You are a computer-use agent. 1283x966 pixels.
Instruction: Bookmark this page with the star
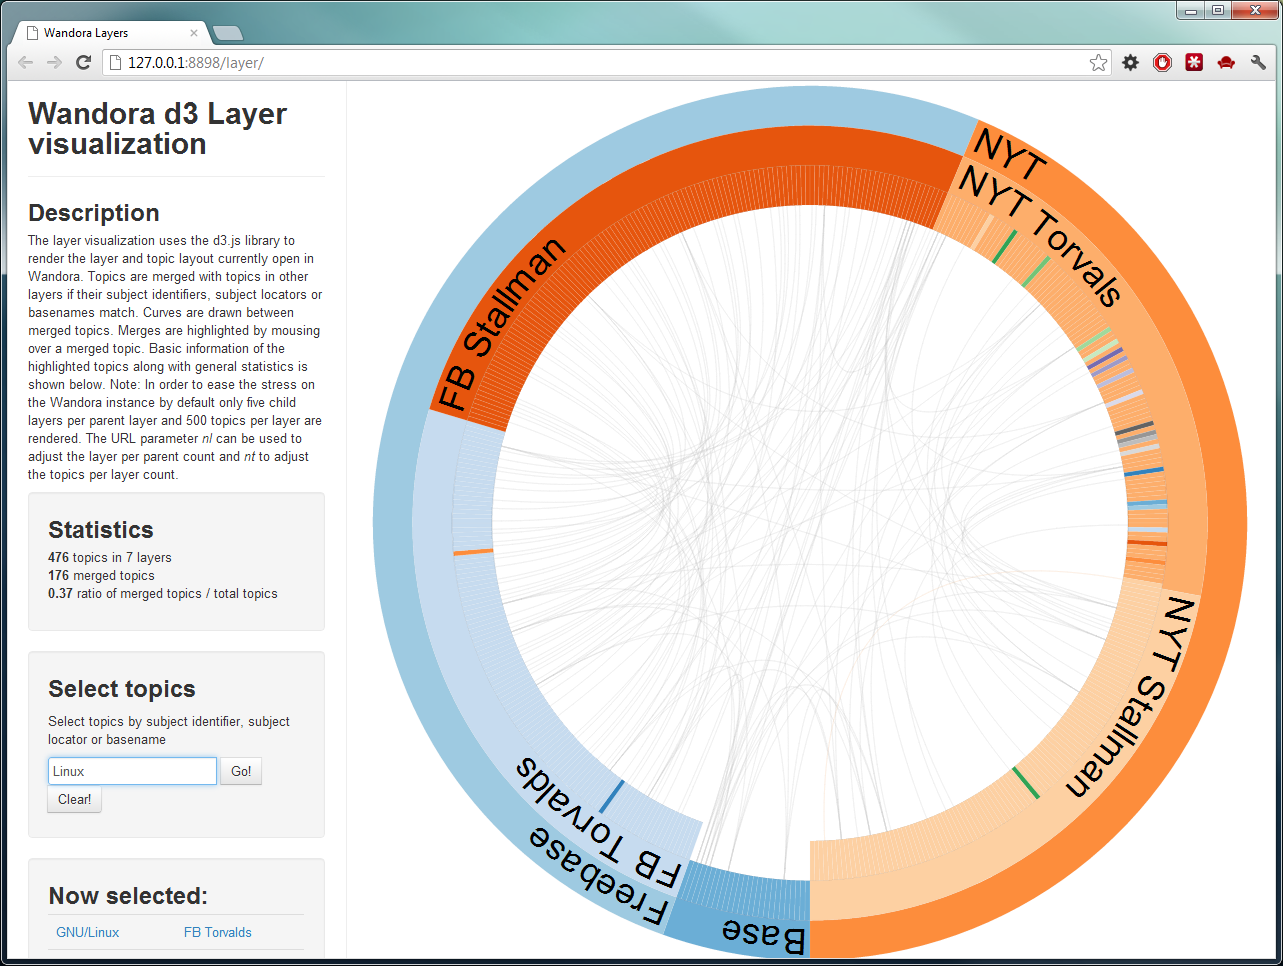coord(1098,63)
